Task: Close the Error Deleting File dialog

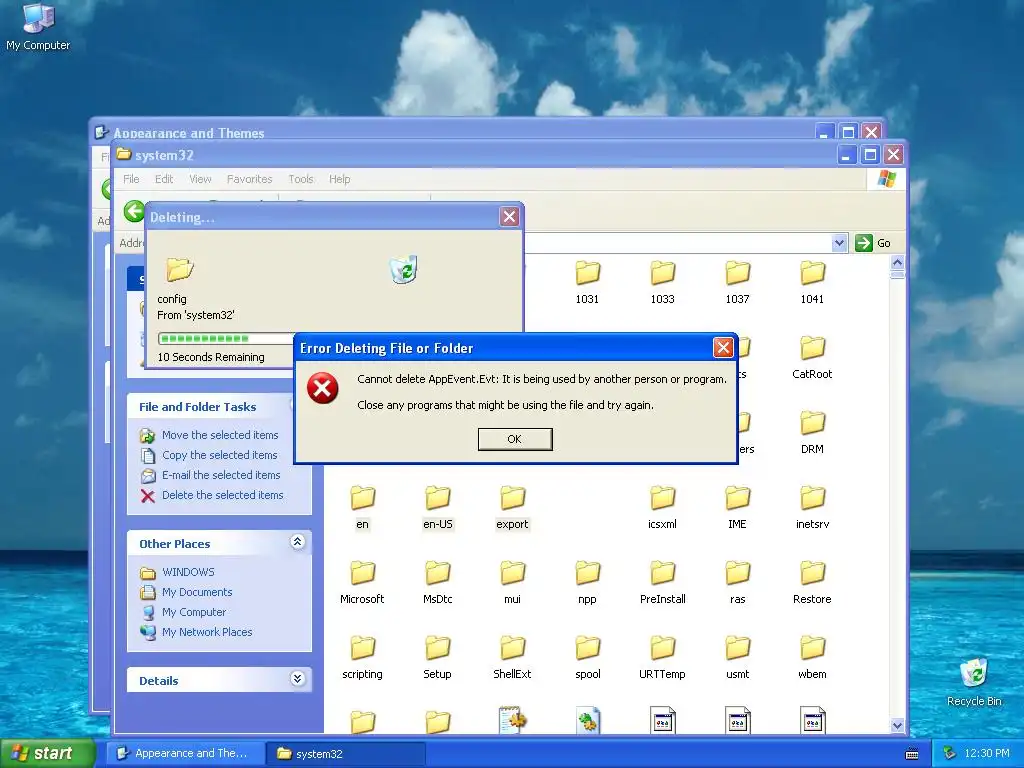Action: [x=723, y=347]
